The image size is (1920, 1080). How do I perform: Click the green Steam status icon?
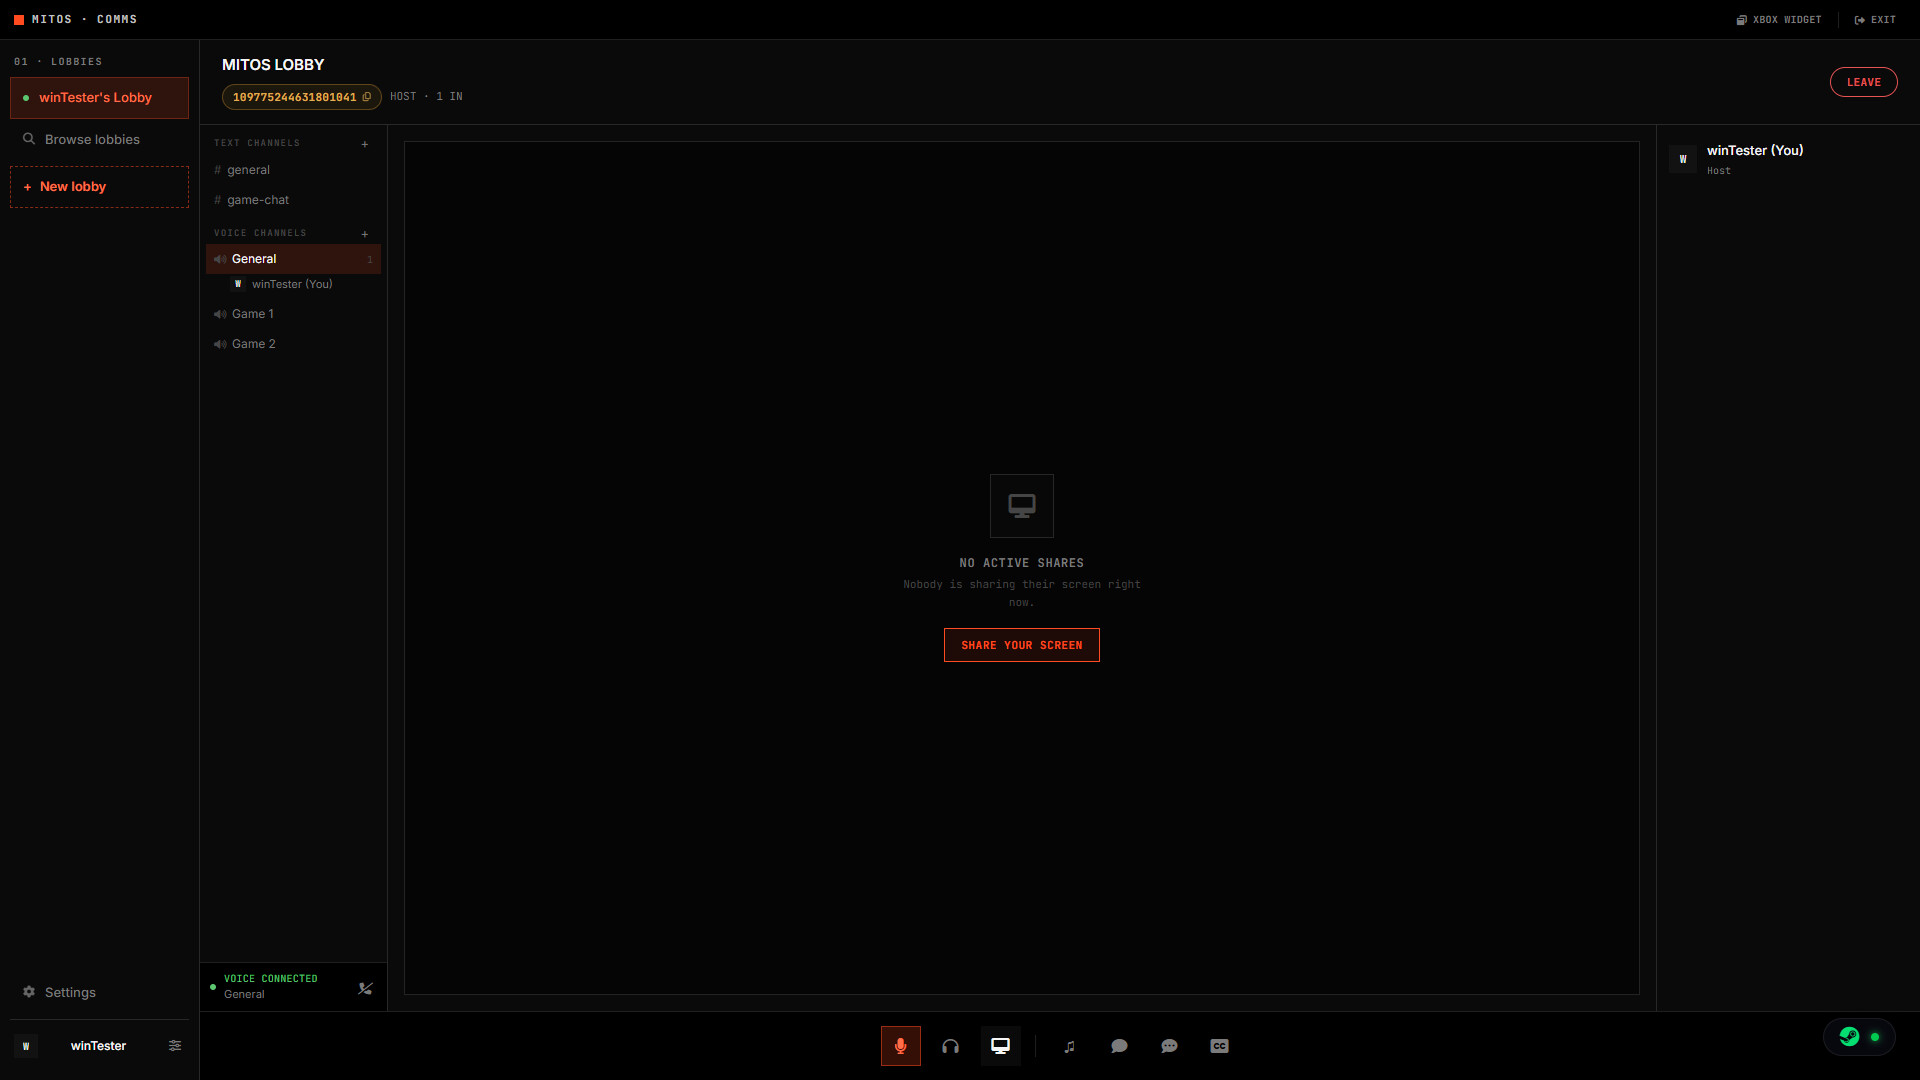point(1849,1037)
